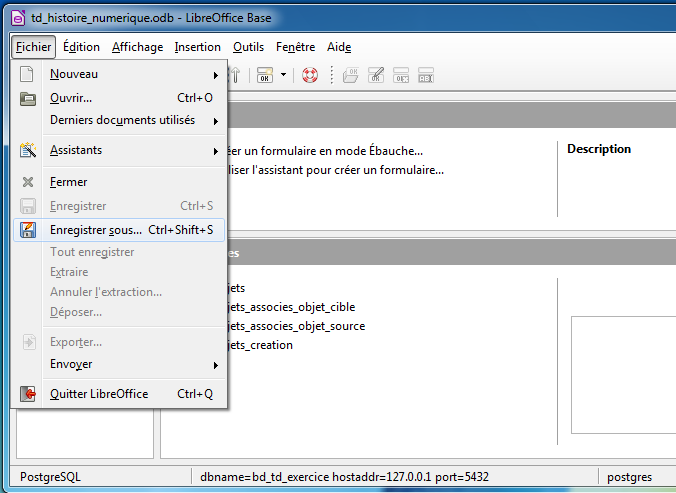Screen dimensions: 676x493
Task: Choose Fermer menu entry
Action: pos(119,182)
